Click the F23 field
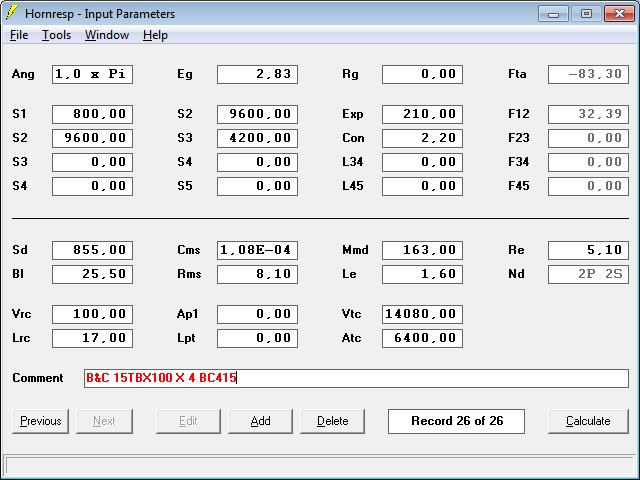 point(588,138)
